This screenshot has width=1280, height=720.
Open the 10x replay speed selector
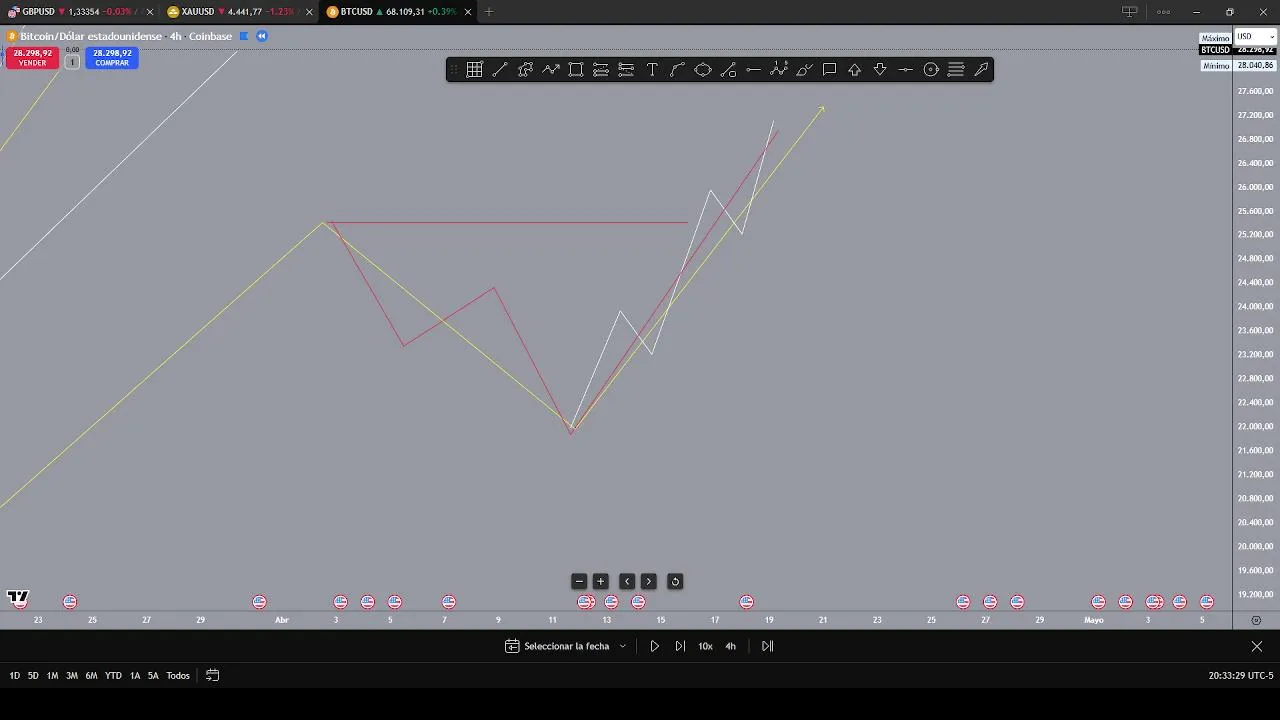[705, 646]
